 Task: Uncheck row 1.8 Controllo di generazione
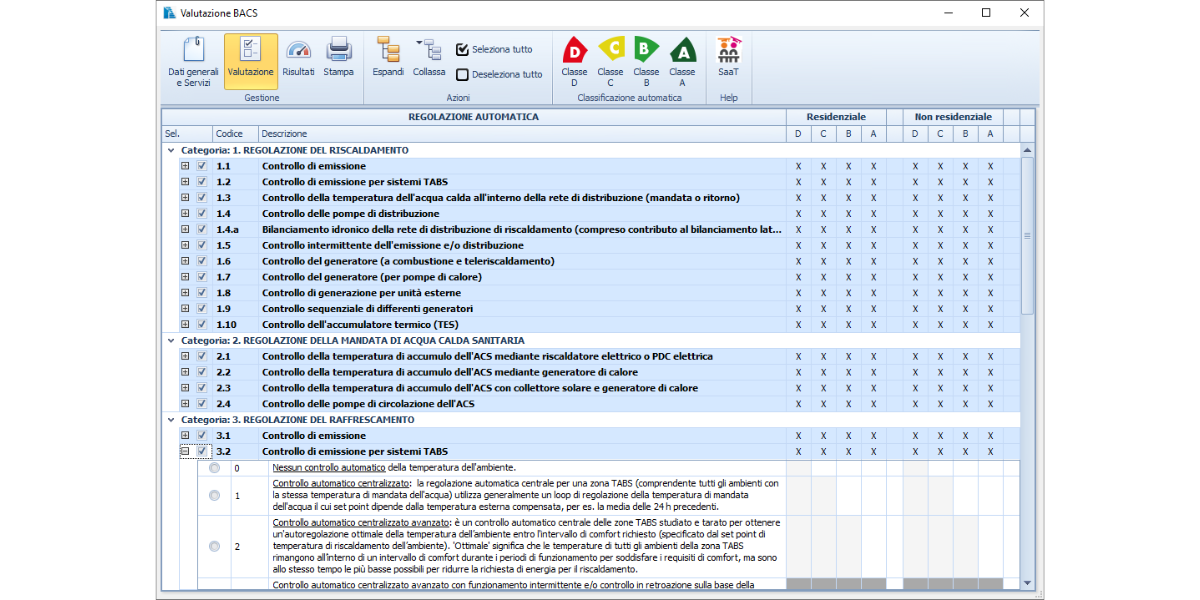coord(202,293)
